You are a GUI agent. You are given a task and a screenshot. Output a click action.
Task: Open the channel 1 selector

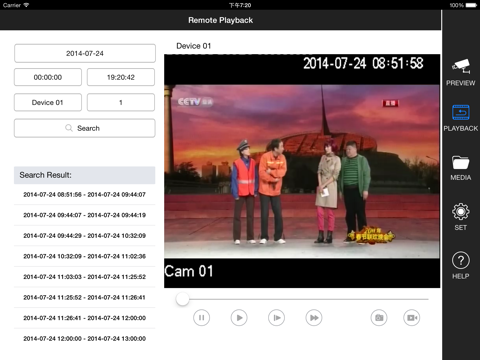(x=121, y=102)
